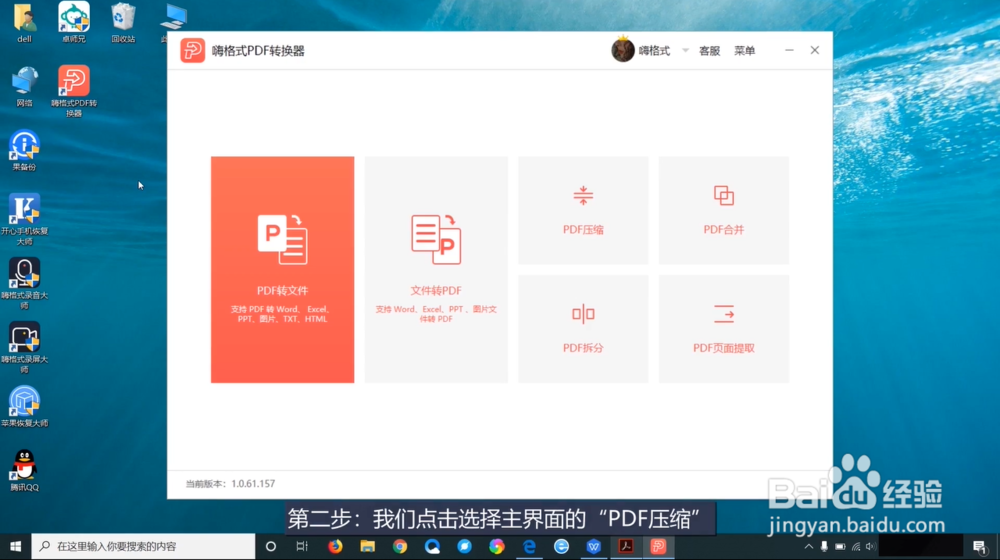Open Microsoft Edge from the taskbar
1000x560 pixels.
pos(529,547)
